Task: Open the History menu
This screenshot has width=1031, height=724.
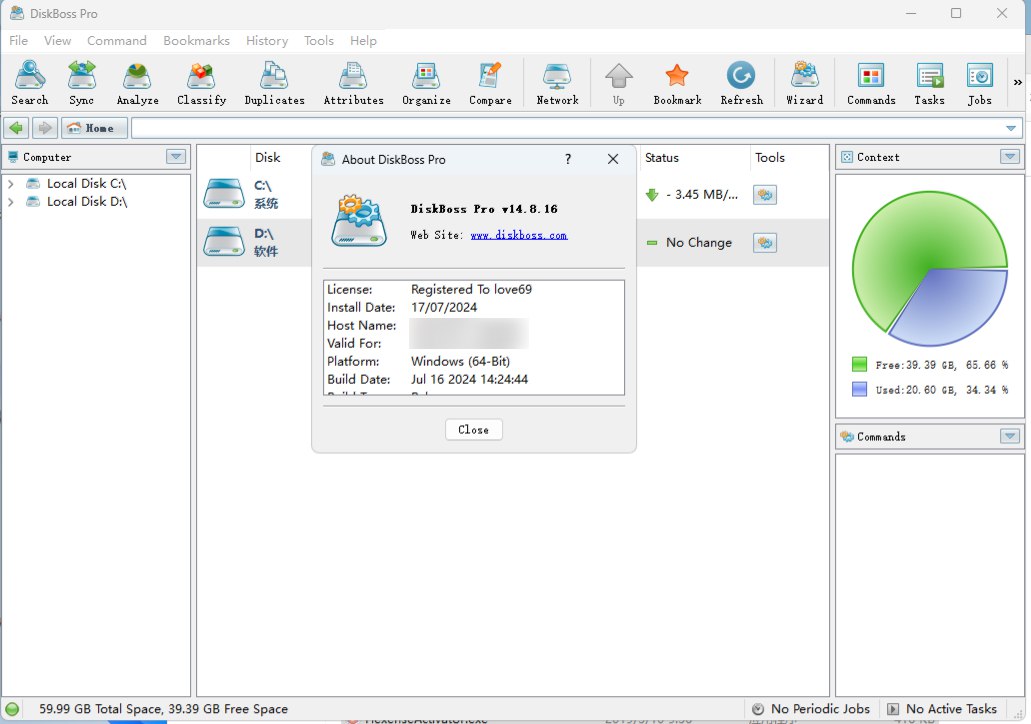Action: [x=266, y=41]
